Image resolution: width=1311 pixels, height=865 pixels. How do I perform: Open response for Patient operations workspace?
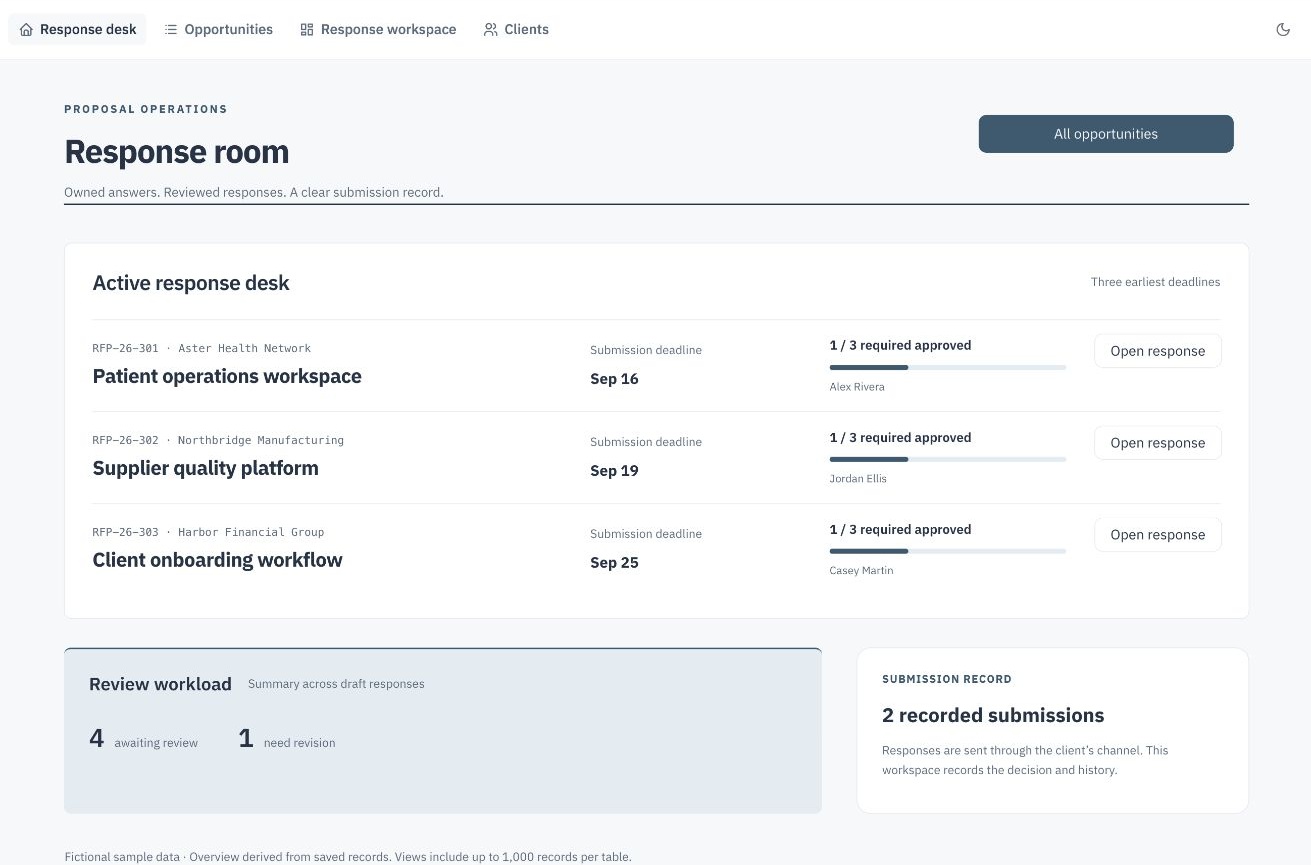1158,351
